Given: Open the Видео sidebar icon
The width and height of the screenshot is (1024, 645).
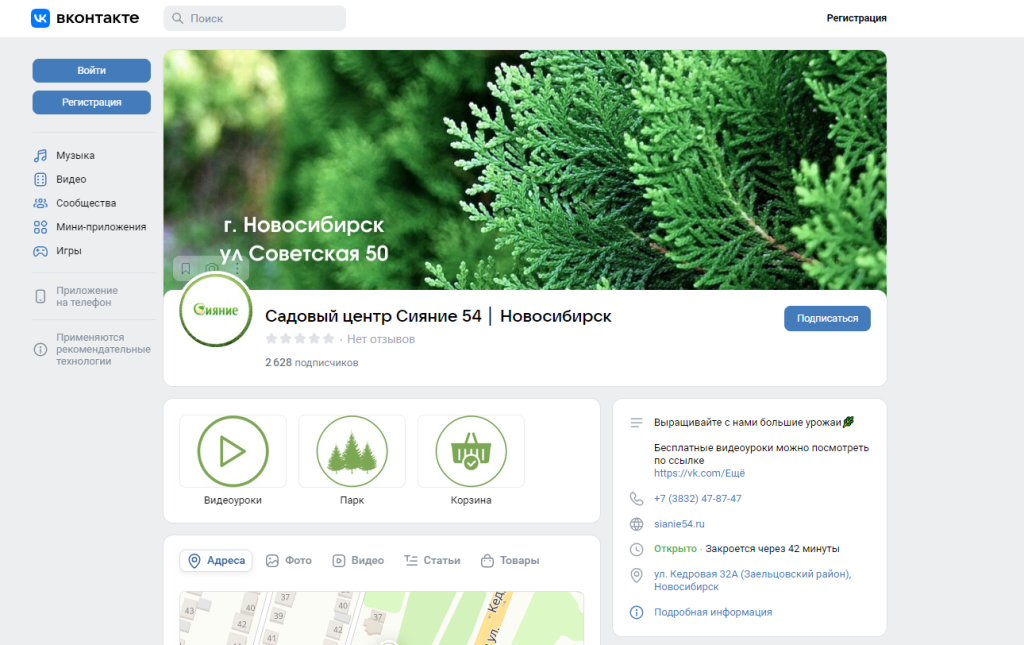Looking at the screenshot, I should [40, 180].
